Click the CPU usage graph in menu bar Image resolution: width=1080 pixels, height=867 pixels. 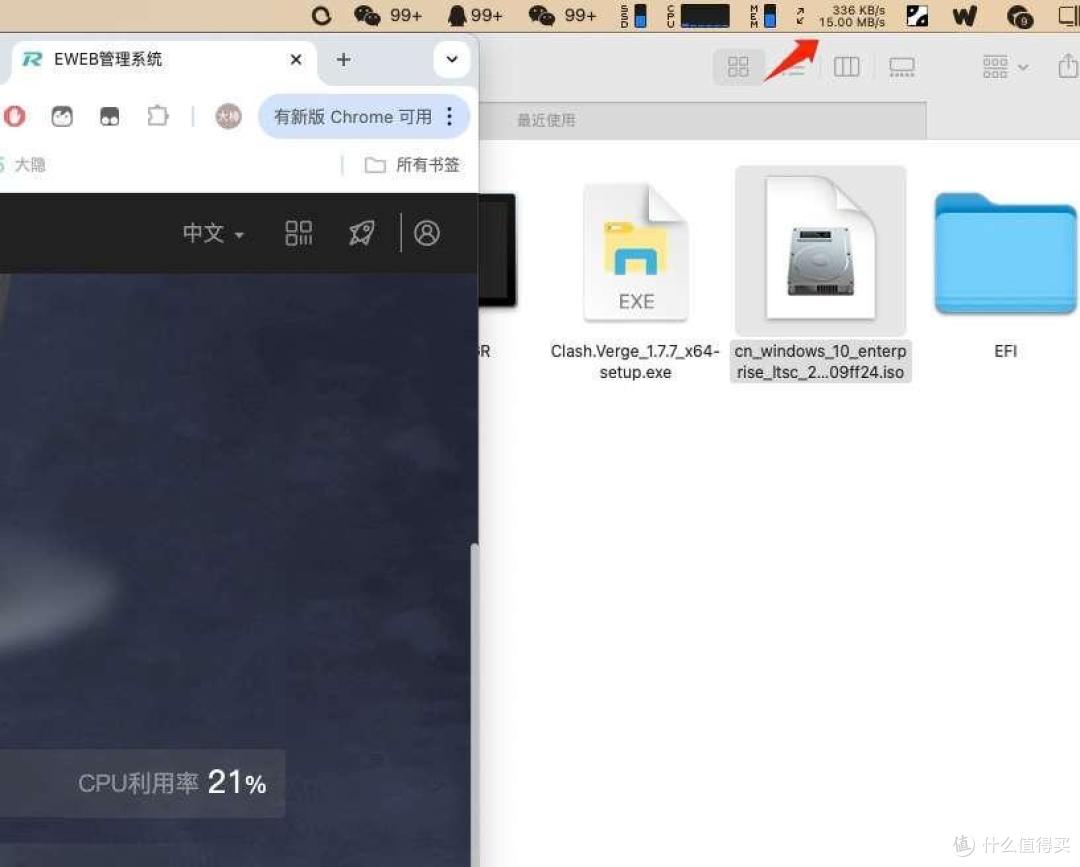698,16
